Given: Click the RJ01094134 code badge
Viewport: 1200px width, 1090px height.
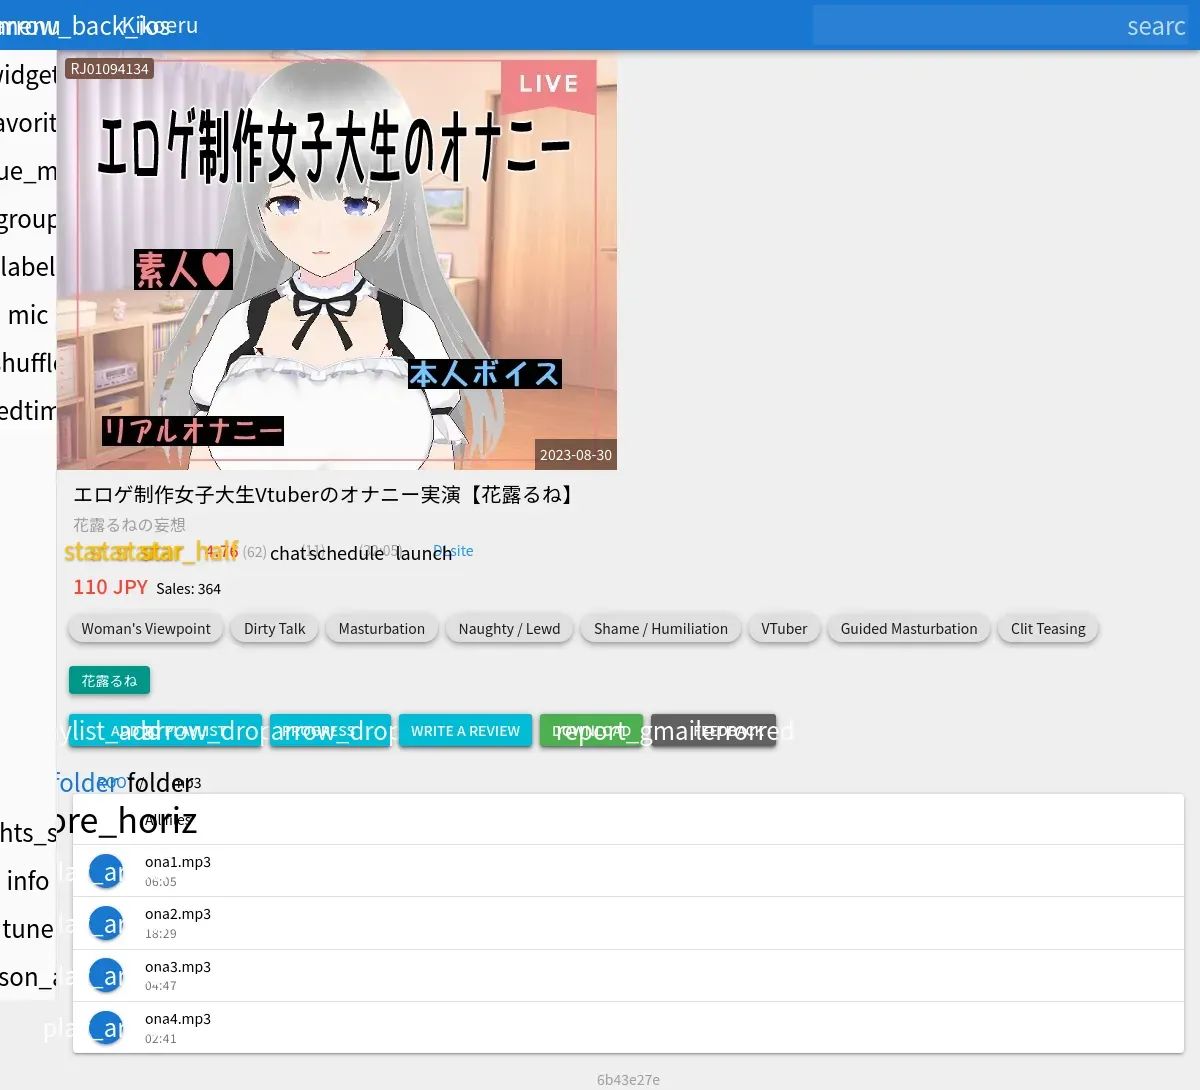Looking at the screenshot, I should point(110,69).
